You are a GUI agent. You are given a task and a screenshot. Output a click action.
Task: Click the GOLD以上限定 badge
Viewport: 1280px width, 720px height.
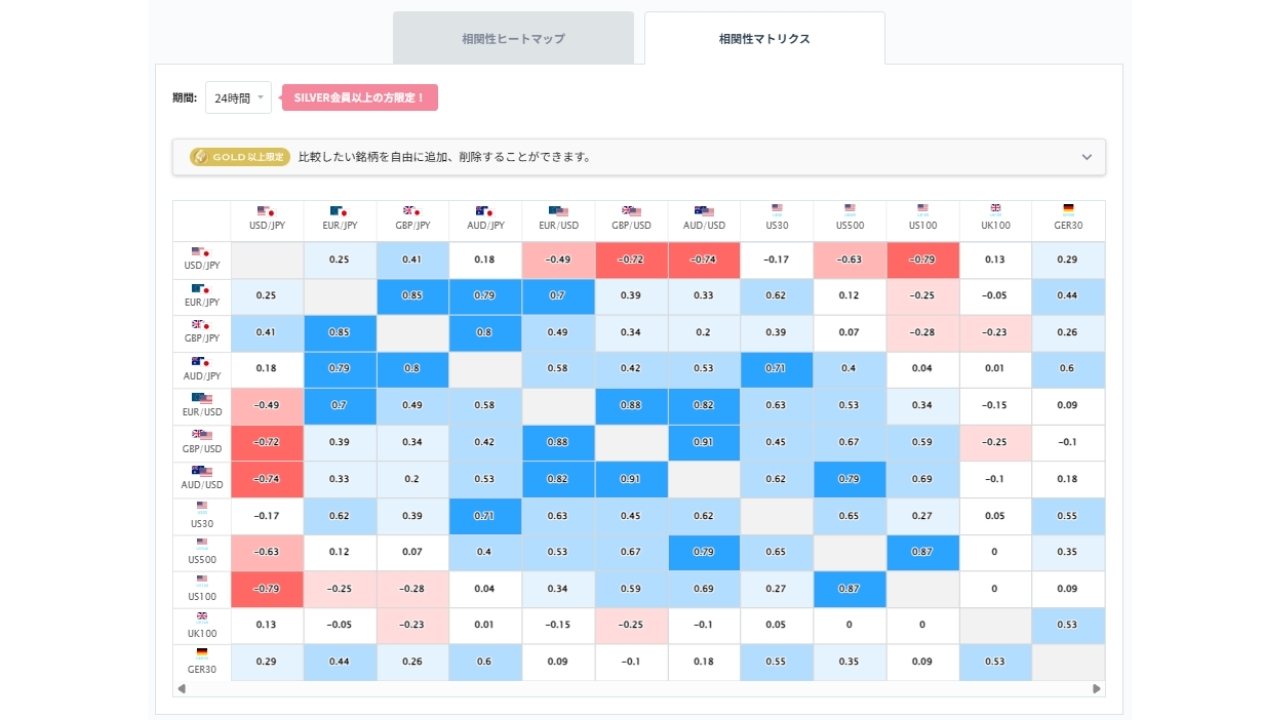coord(241,157)
